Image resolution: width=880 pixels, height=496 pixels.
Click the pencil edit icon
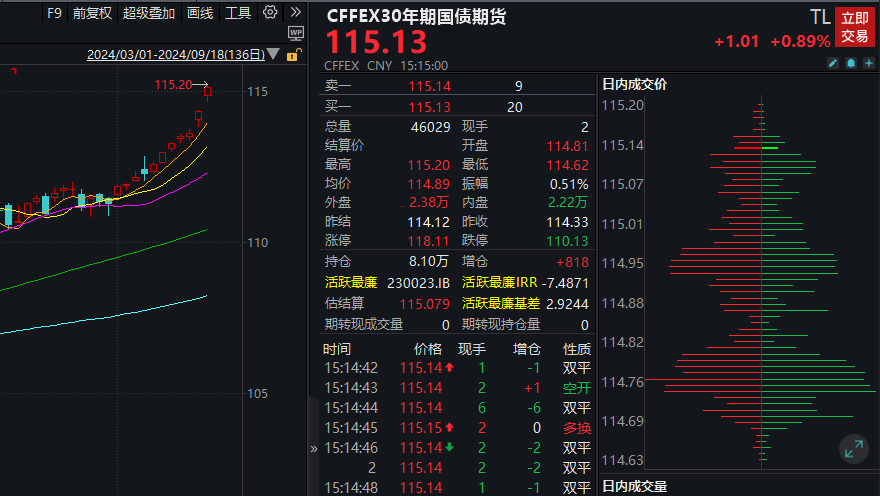[x=833, y=63]
